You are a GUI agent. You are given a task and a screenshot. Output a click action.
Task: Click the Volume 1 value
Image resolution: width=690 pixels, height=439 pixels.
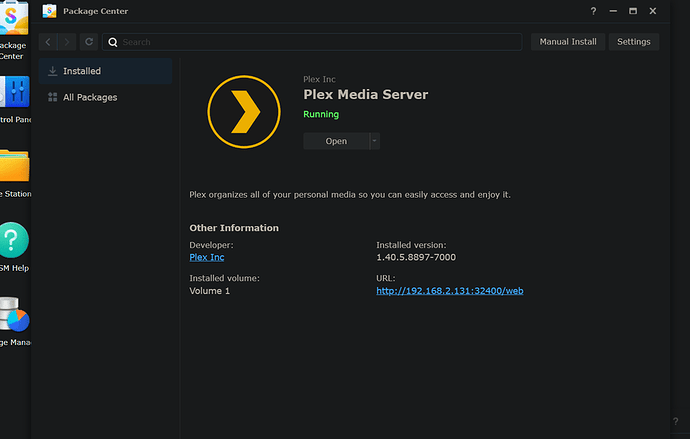coord(209,291)
